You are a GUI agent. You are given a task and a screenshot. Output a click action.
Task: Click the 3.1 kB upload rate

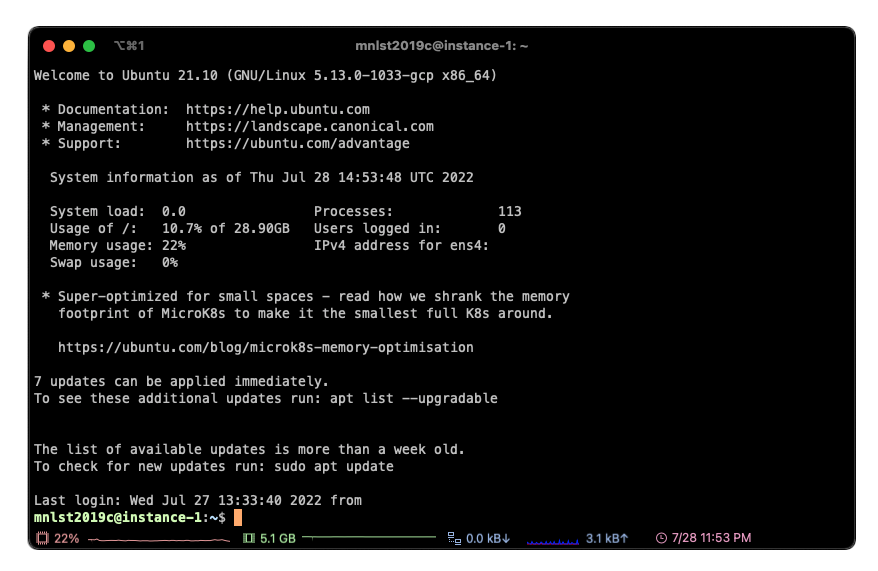click(x=607, y=539)
